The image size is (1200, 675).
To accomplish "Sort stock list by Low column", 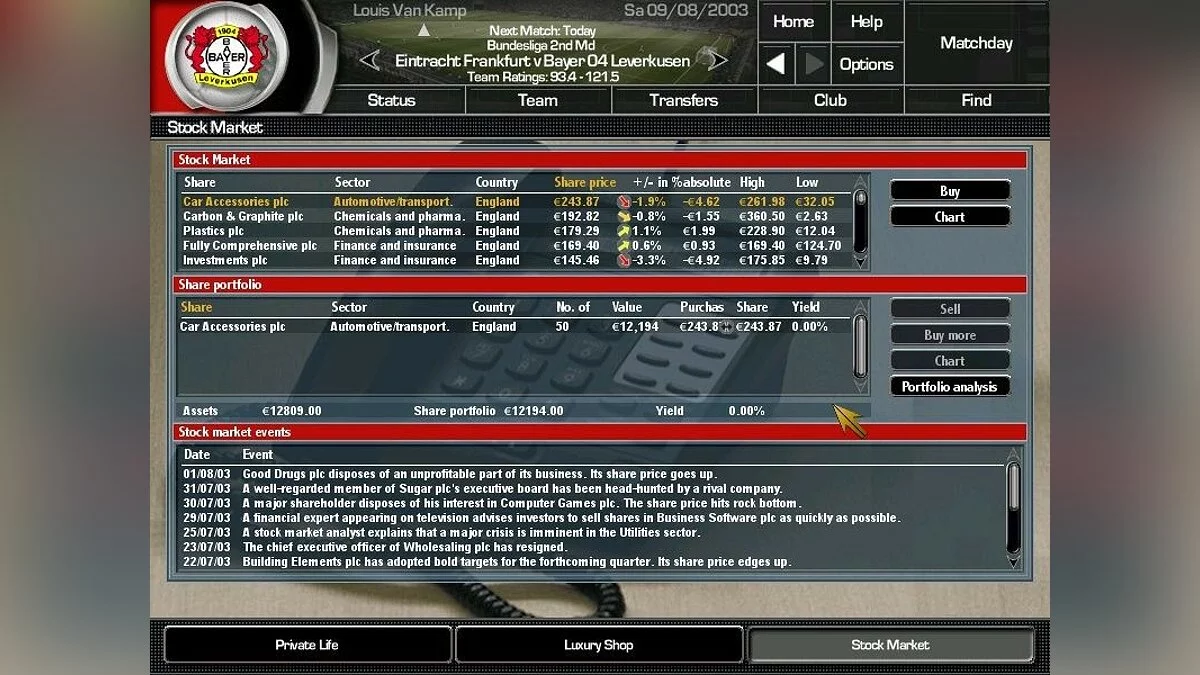I will pos(807,182).
